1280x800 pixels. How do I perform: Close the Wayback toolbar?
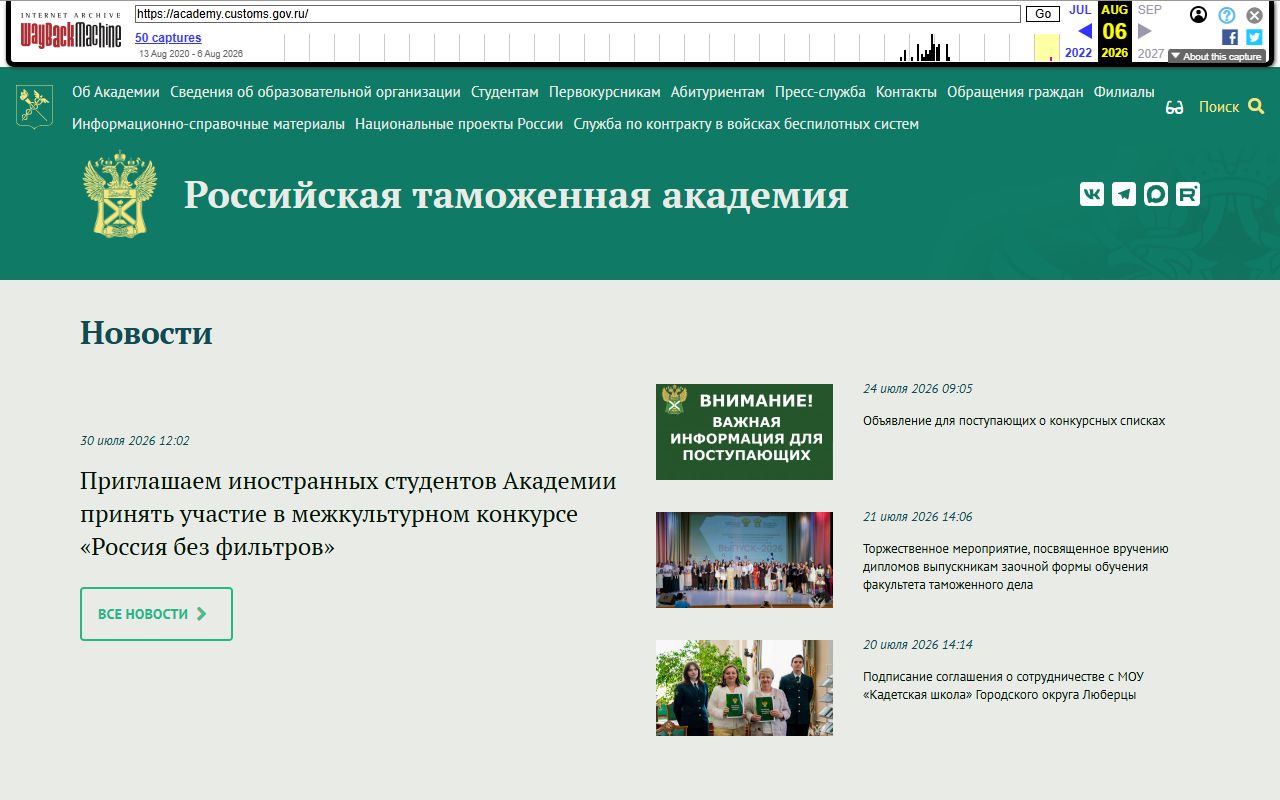[1254, 15]
